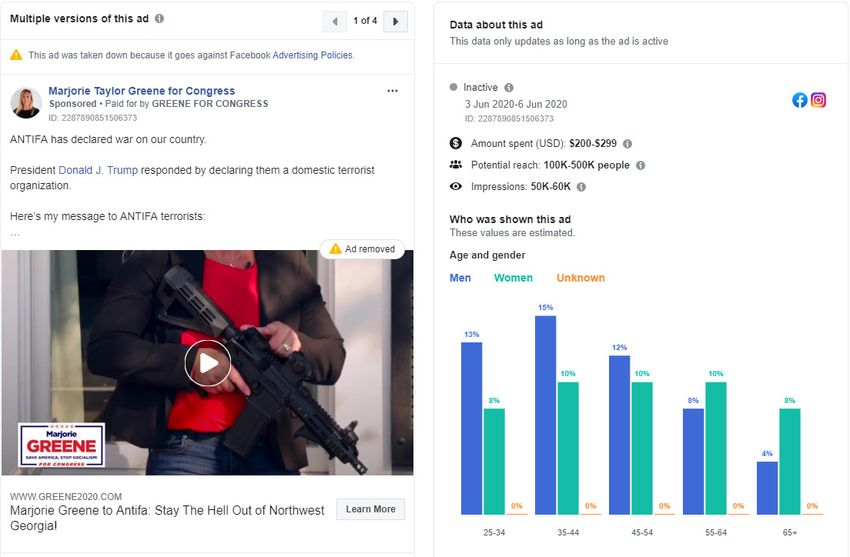
Task: Open Marjorie Taylor Greene profile picture
Action: click(x=25, y=102)
